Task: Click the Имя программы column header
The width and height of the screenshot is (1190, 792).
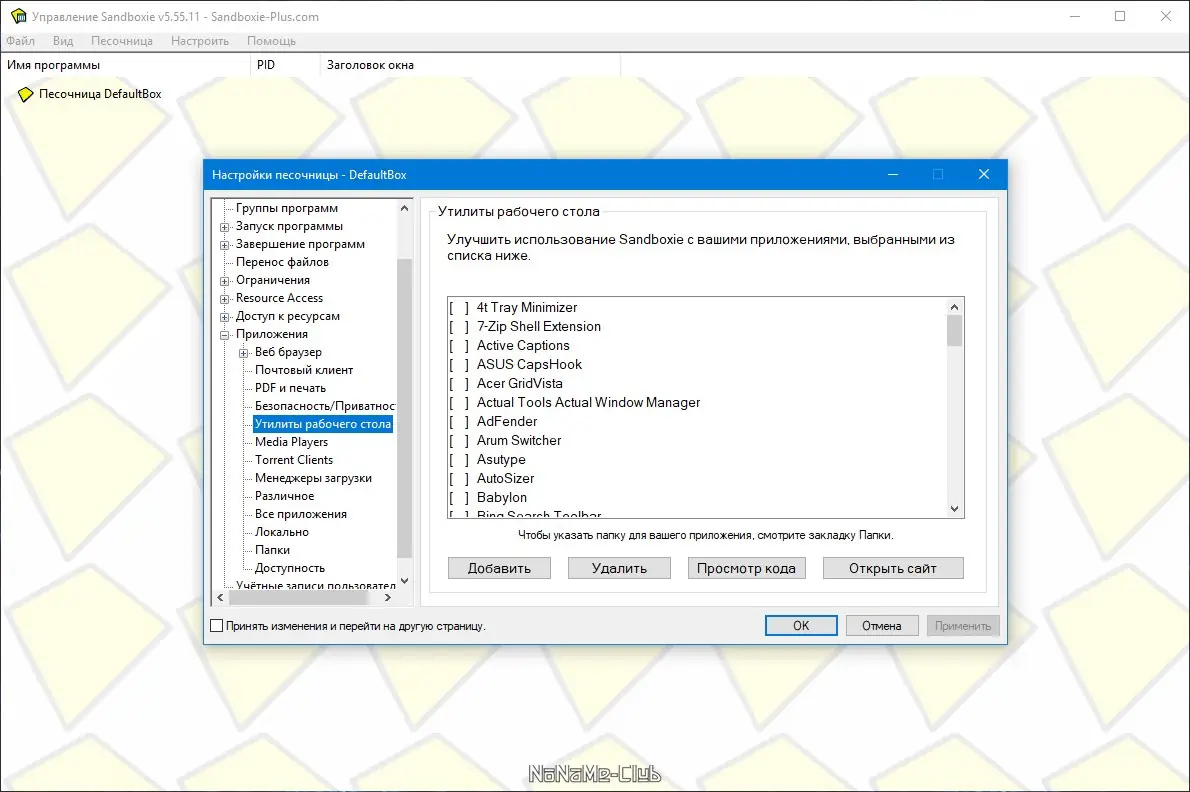Action: tap(125, 65)
